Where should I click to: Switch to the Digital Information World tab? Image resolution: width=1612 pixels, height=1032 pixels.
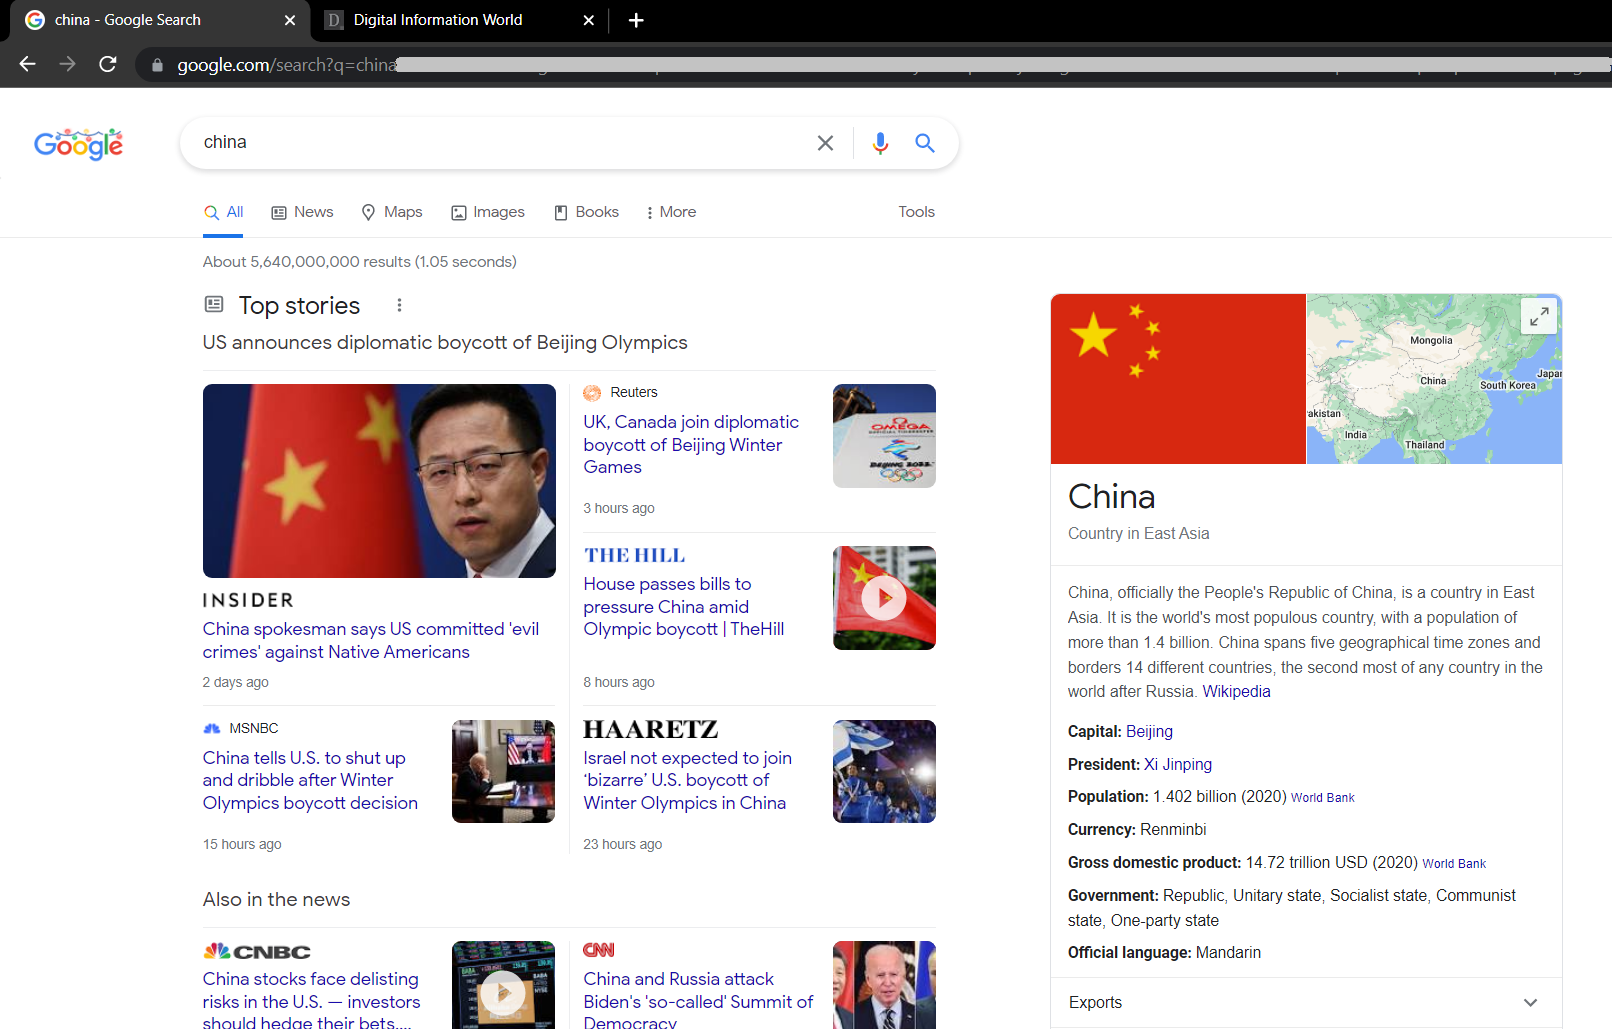pos(437,20)
